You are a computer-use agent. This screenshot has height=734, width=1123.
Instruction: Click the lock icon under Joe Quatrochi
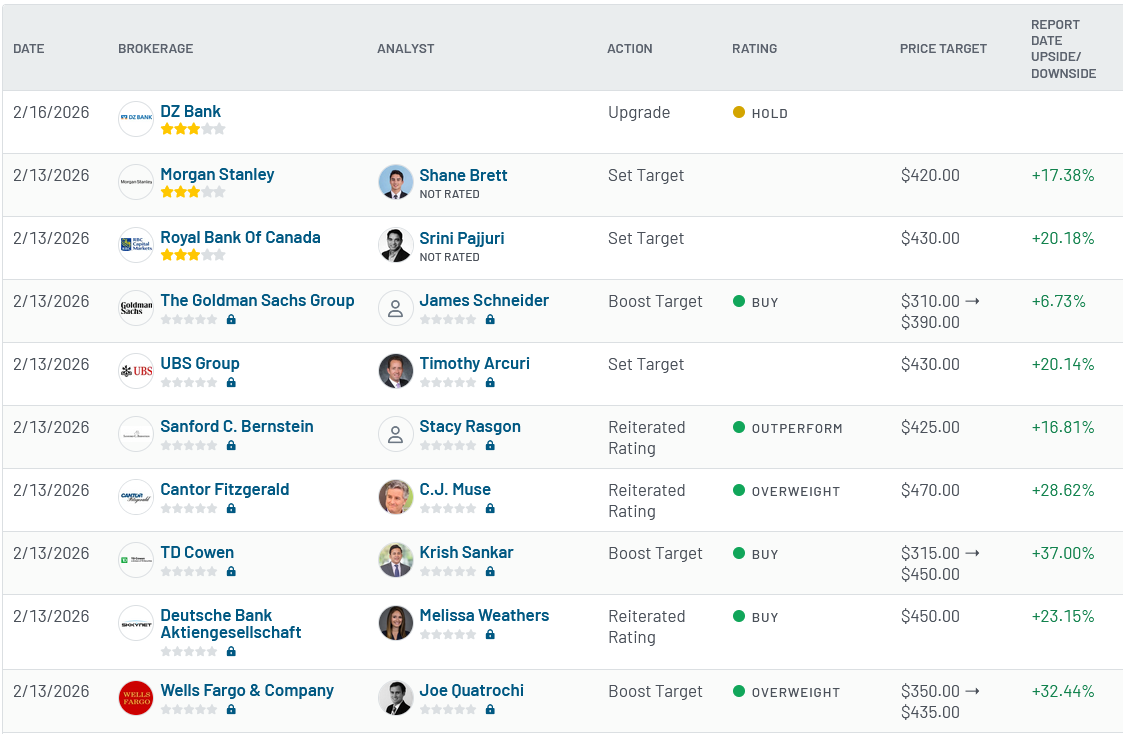490,710
